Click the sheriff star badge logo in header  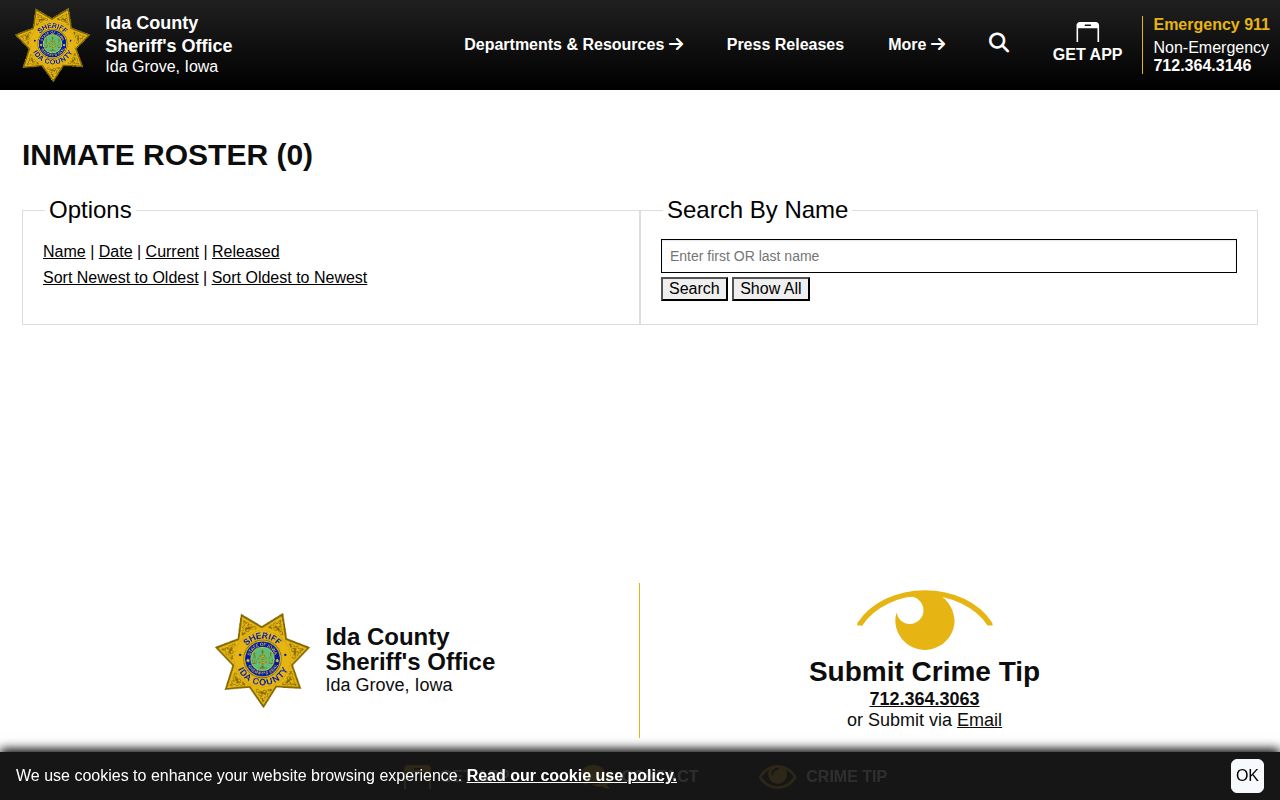(52, 45)
